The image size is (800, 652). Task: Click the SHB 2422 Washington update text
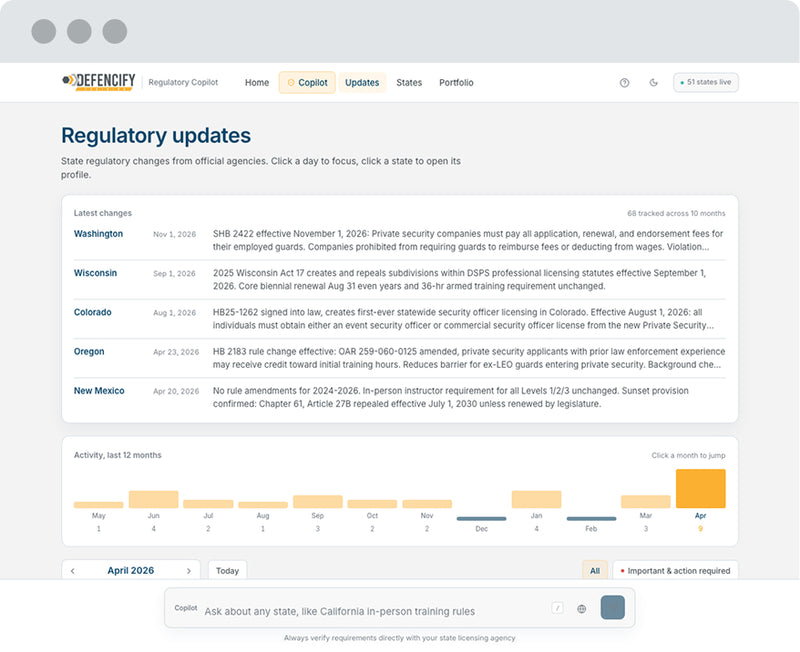click(468, 240)
